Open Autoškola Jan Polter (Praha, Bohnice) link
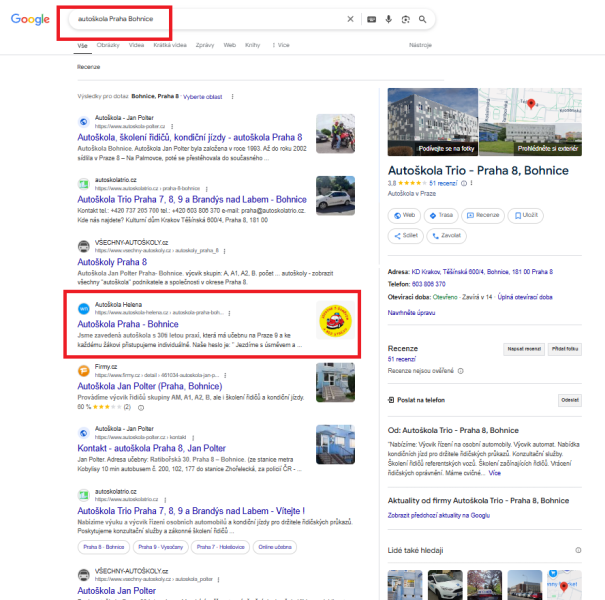This screenshot has width=605, height=600. (x=150, y=386)
